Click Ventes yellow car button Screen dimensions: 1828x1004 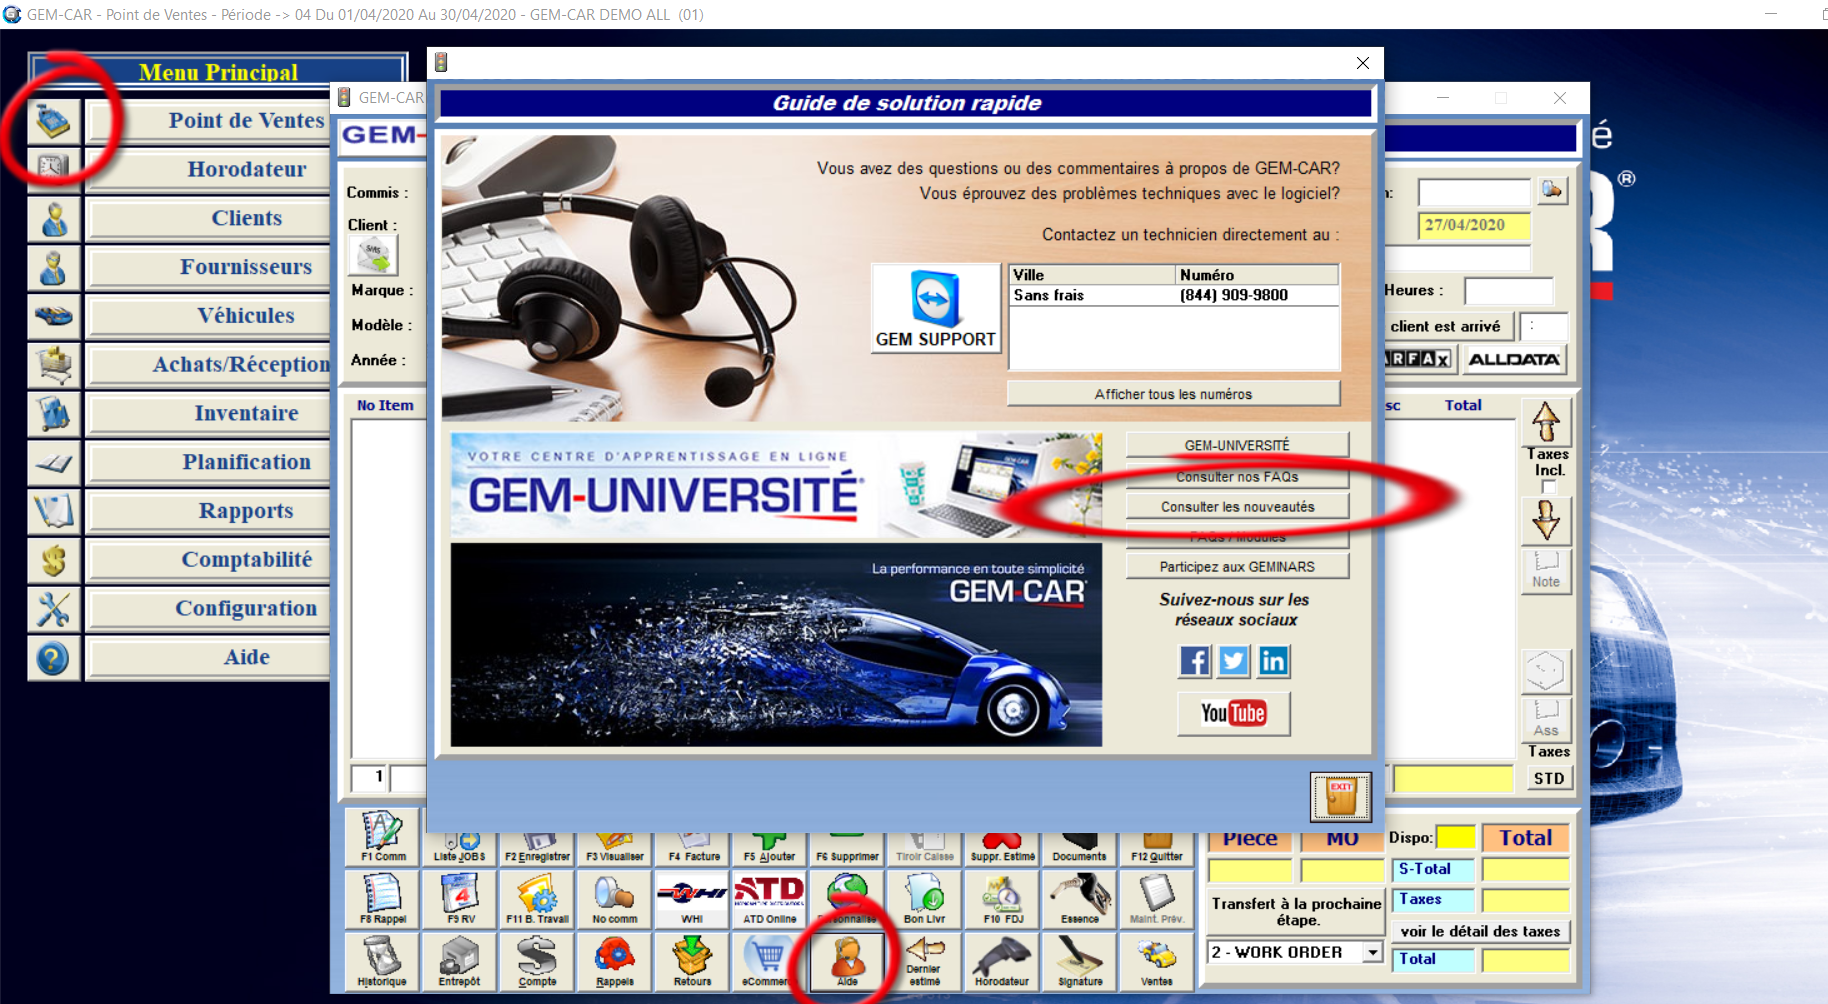(x=1157, y=961)
